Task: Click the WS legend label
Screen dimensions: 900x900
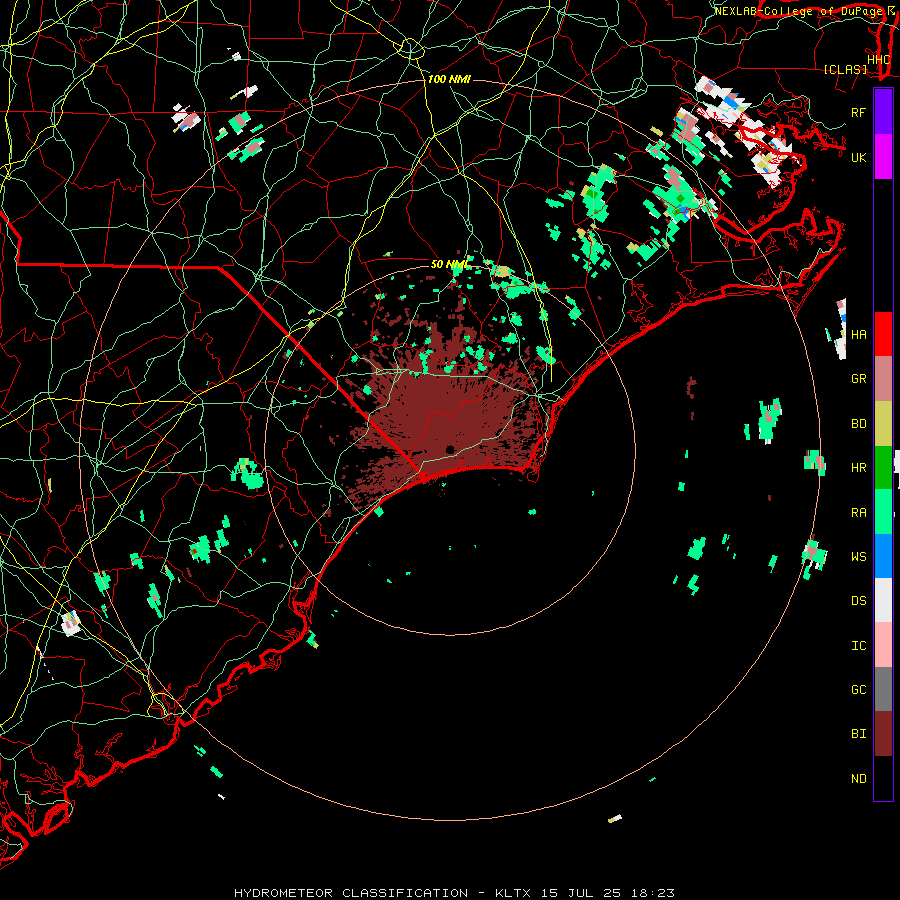Action: [858, 556]
